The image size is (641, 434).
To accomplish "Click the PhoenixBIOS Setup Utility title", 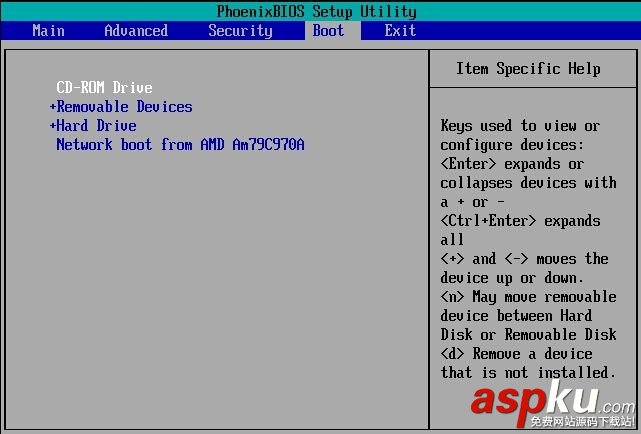I will 316,11.
